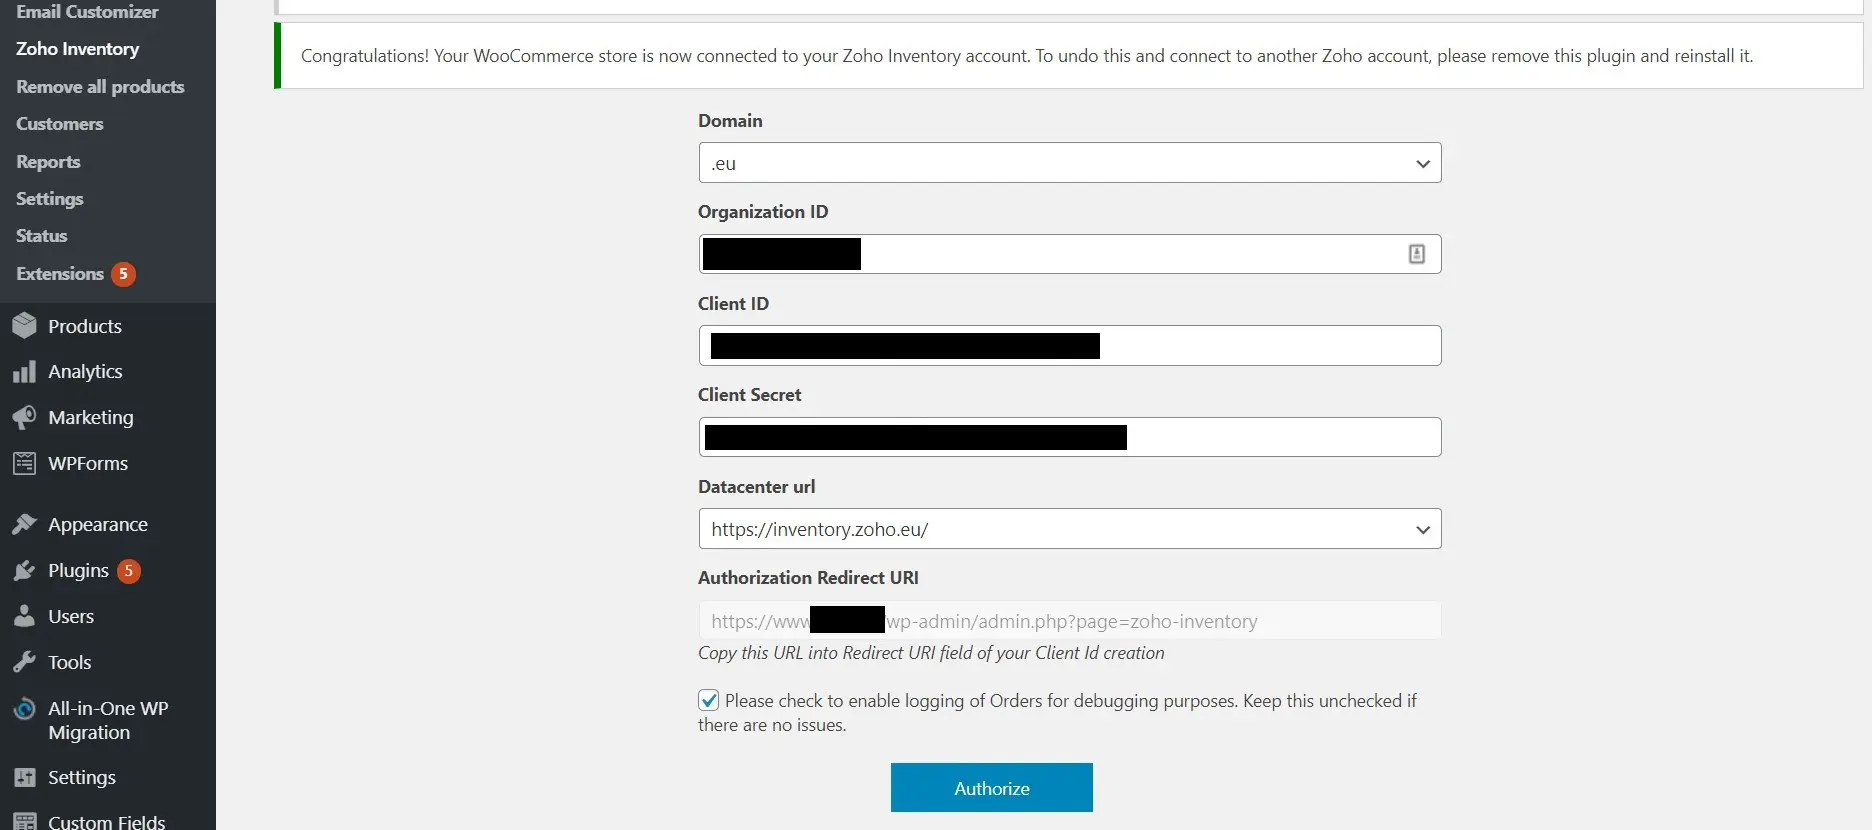Viewport: 1872px width, 830px height.
Task: Open WPForms from the sidebar icon
Action: click(25, 463)
